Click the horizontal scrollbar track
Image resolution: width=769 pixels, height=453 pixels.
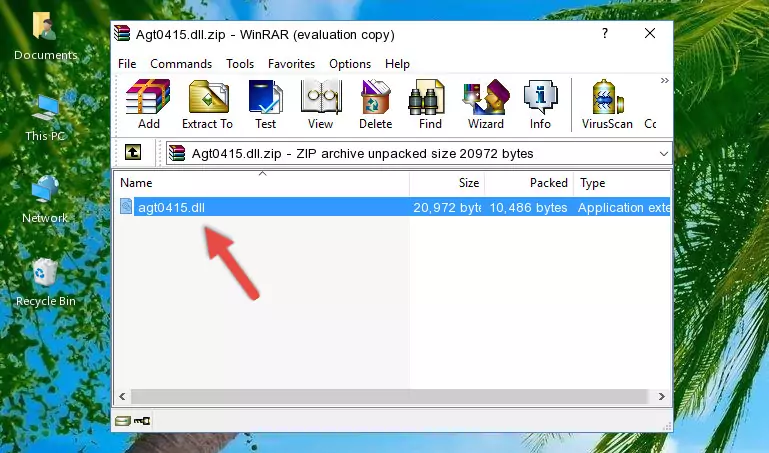[x=390, y=396]
